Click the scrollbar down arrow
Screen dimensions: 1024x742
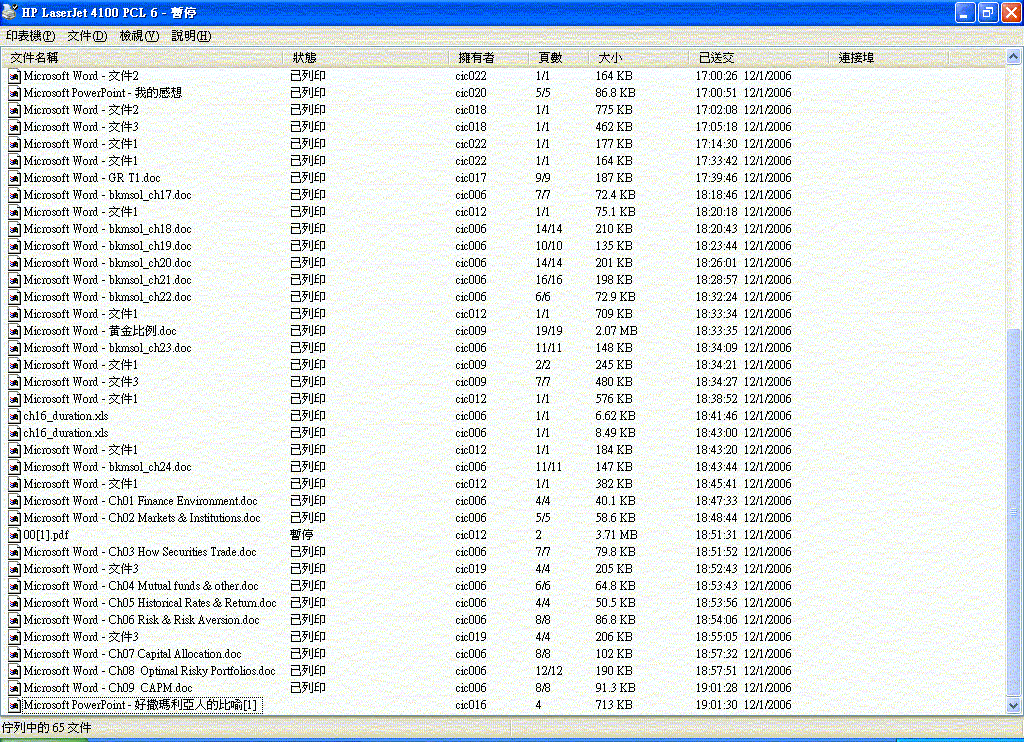coord(1014,705)
